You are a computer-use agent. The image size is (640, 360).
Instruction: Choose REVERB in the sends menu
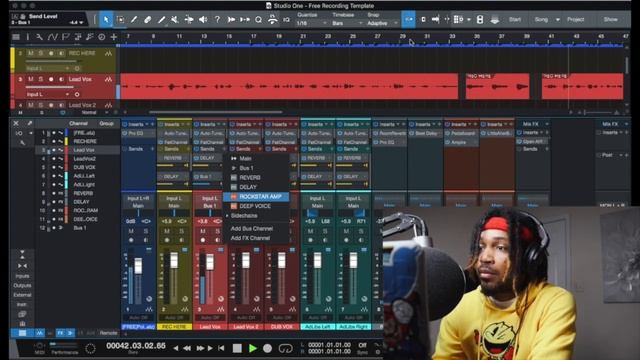[x=250, y=178]
